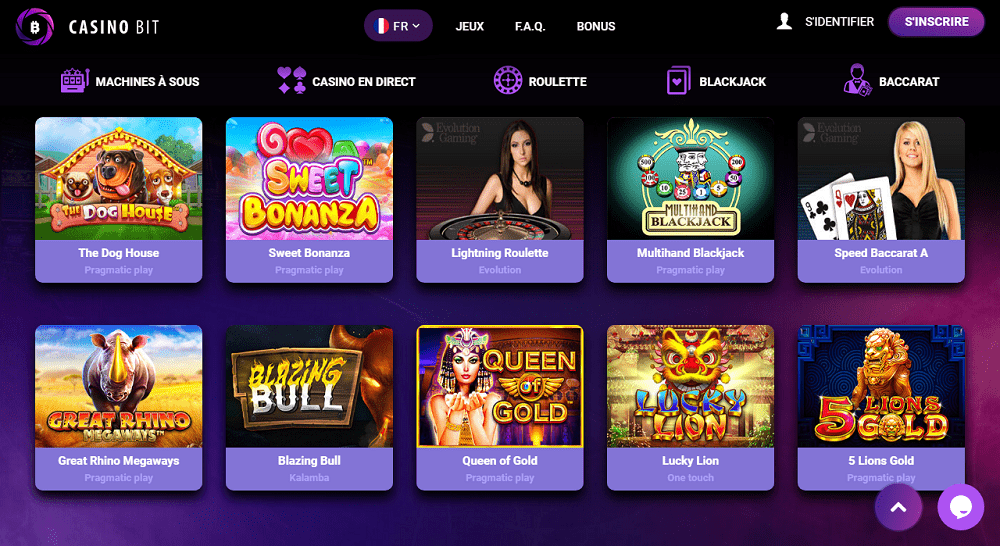
Task: Select the Baccarat dealer icon
Action: tap(857, 80)
